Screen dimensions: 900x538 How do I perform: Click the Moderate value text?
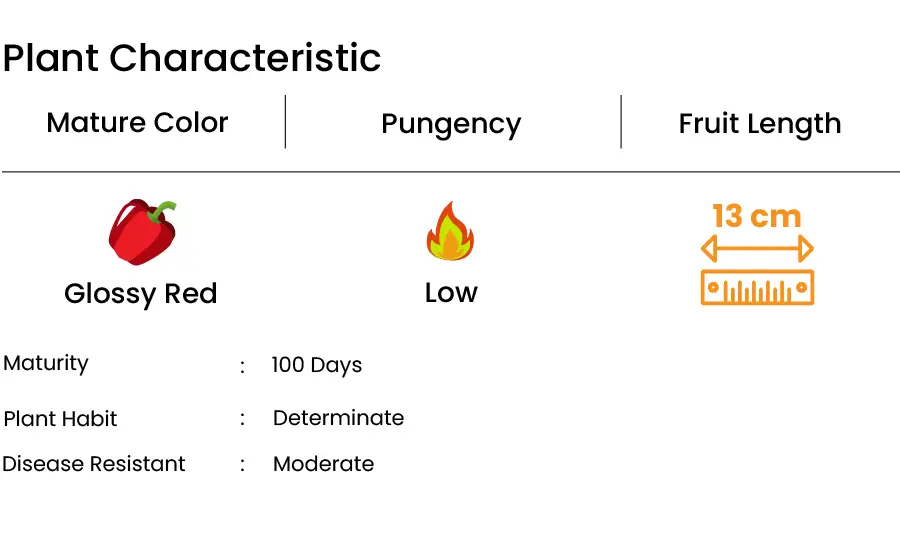point(324,464)
